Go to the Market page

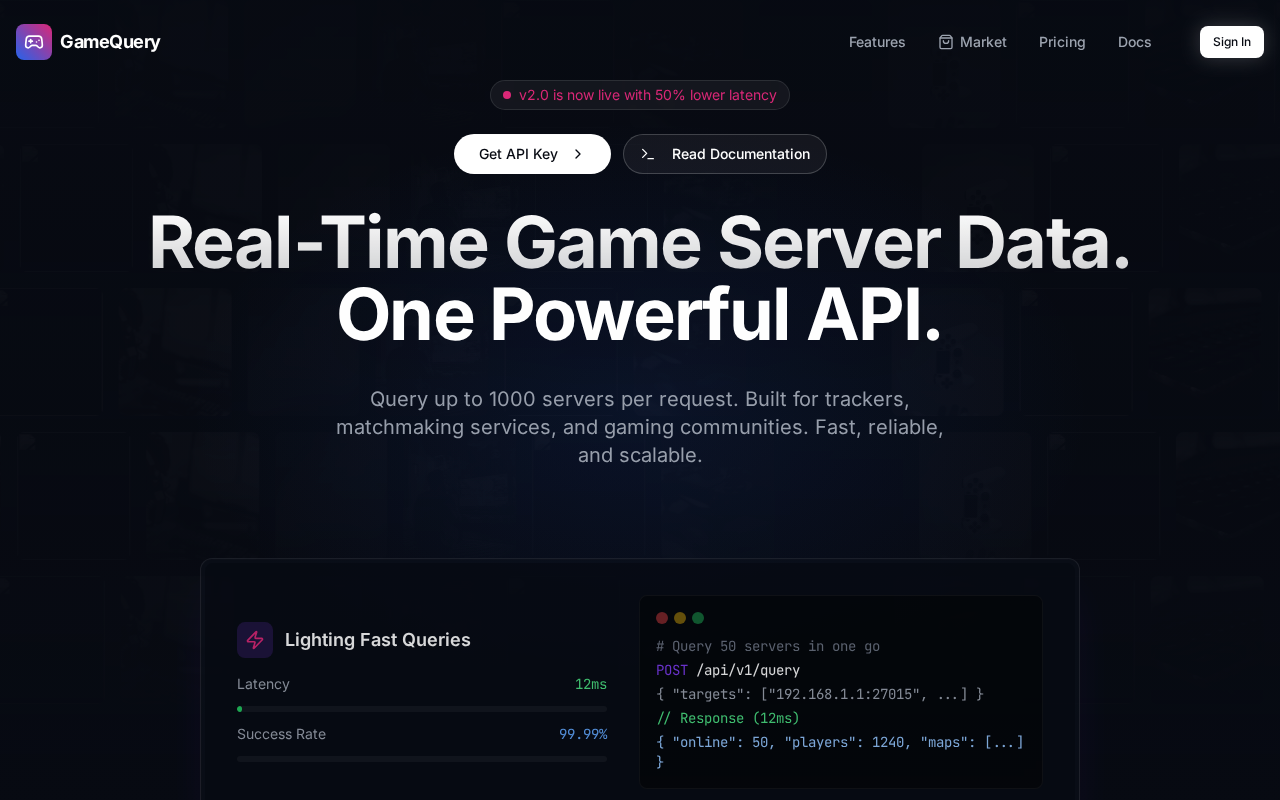972,42
